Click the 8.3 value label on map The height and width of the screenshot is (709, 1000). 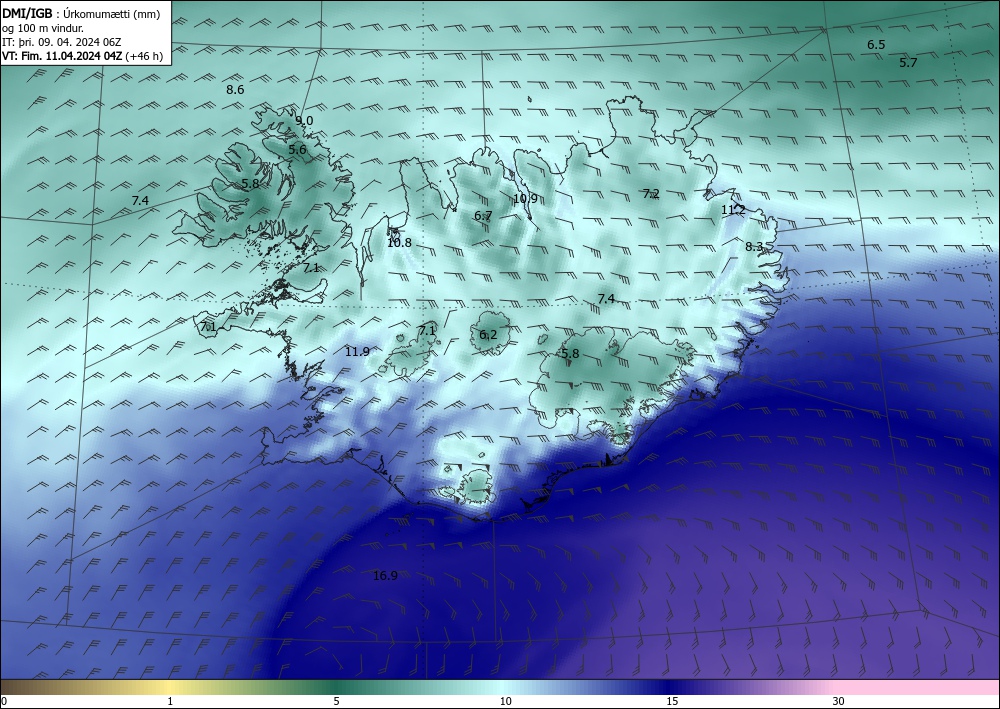754,247
